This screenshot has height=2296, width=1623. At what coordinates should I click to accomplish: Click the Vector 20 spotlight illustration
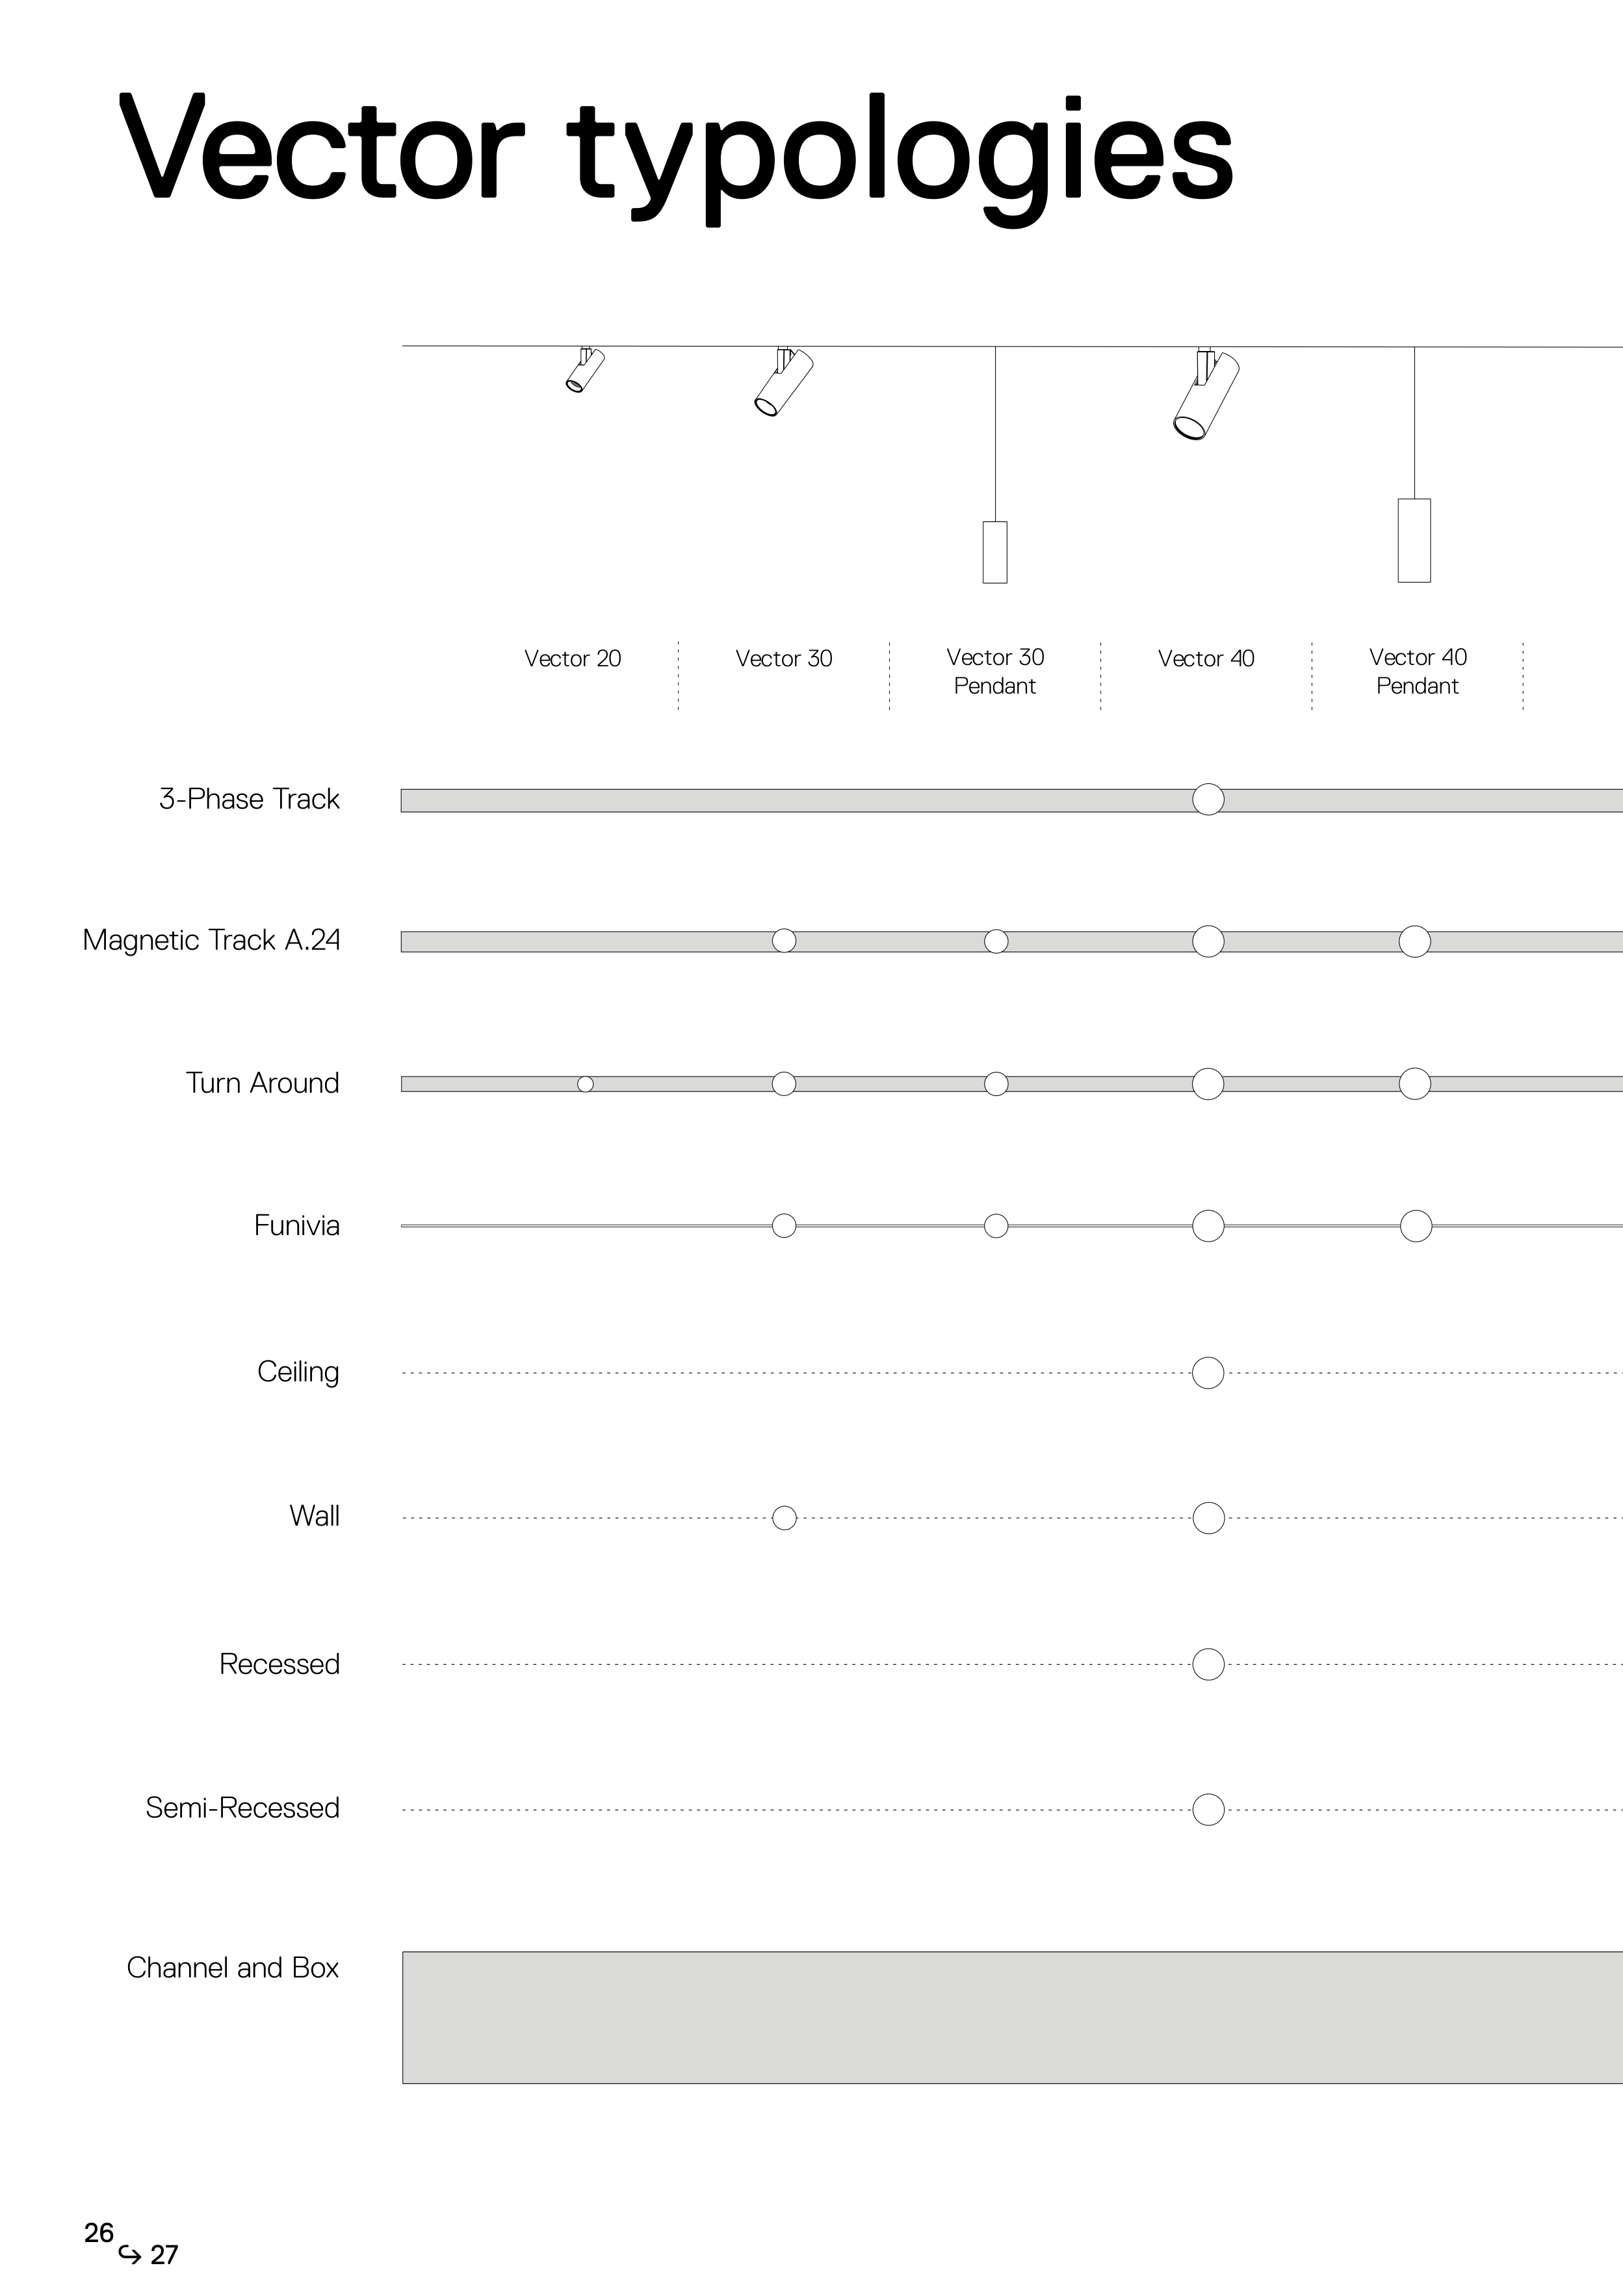pyautogui.click(x=585, y=370)
